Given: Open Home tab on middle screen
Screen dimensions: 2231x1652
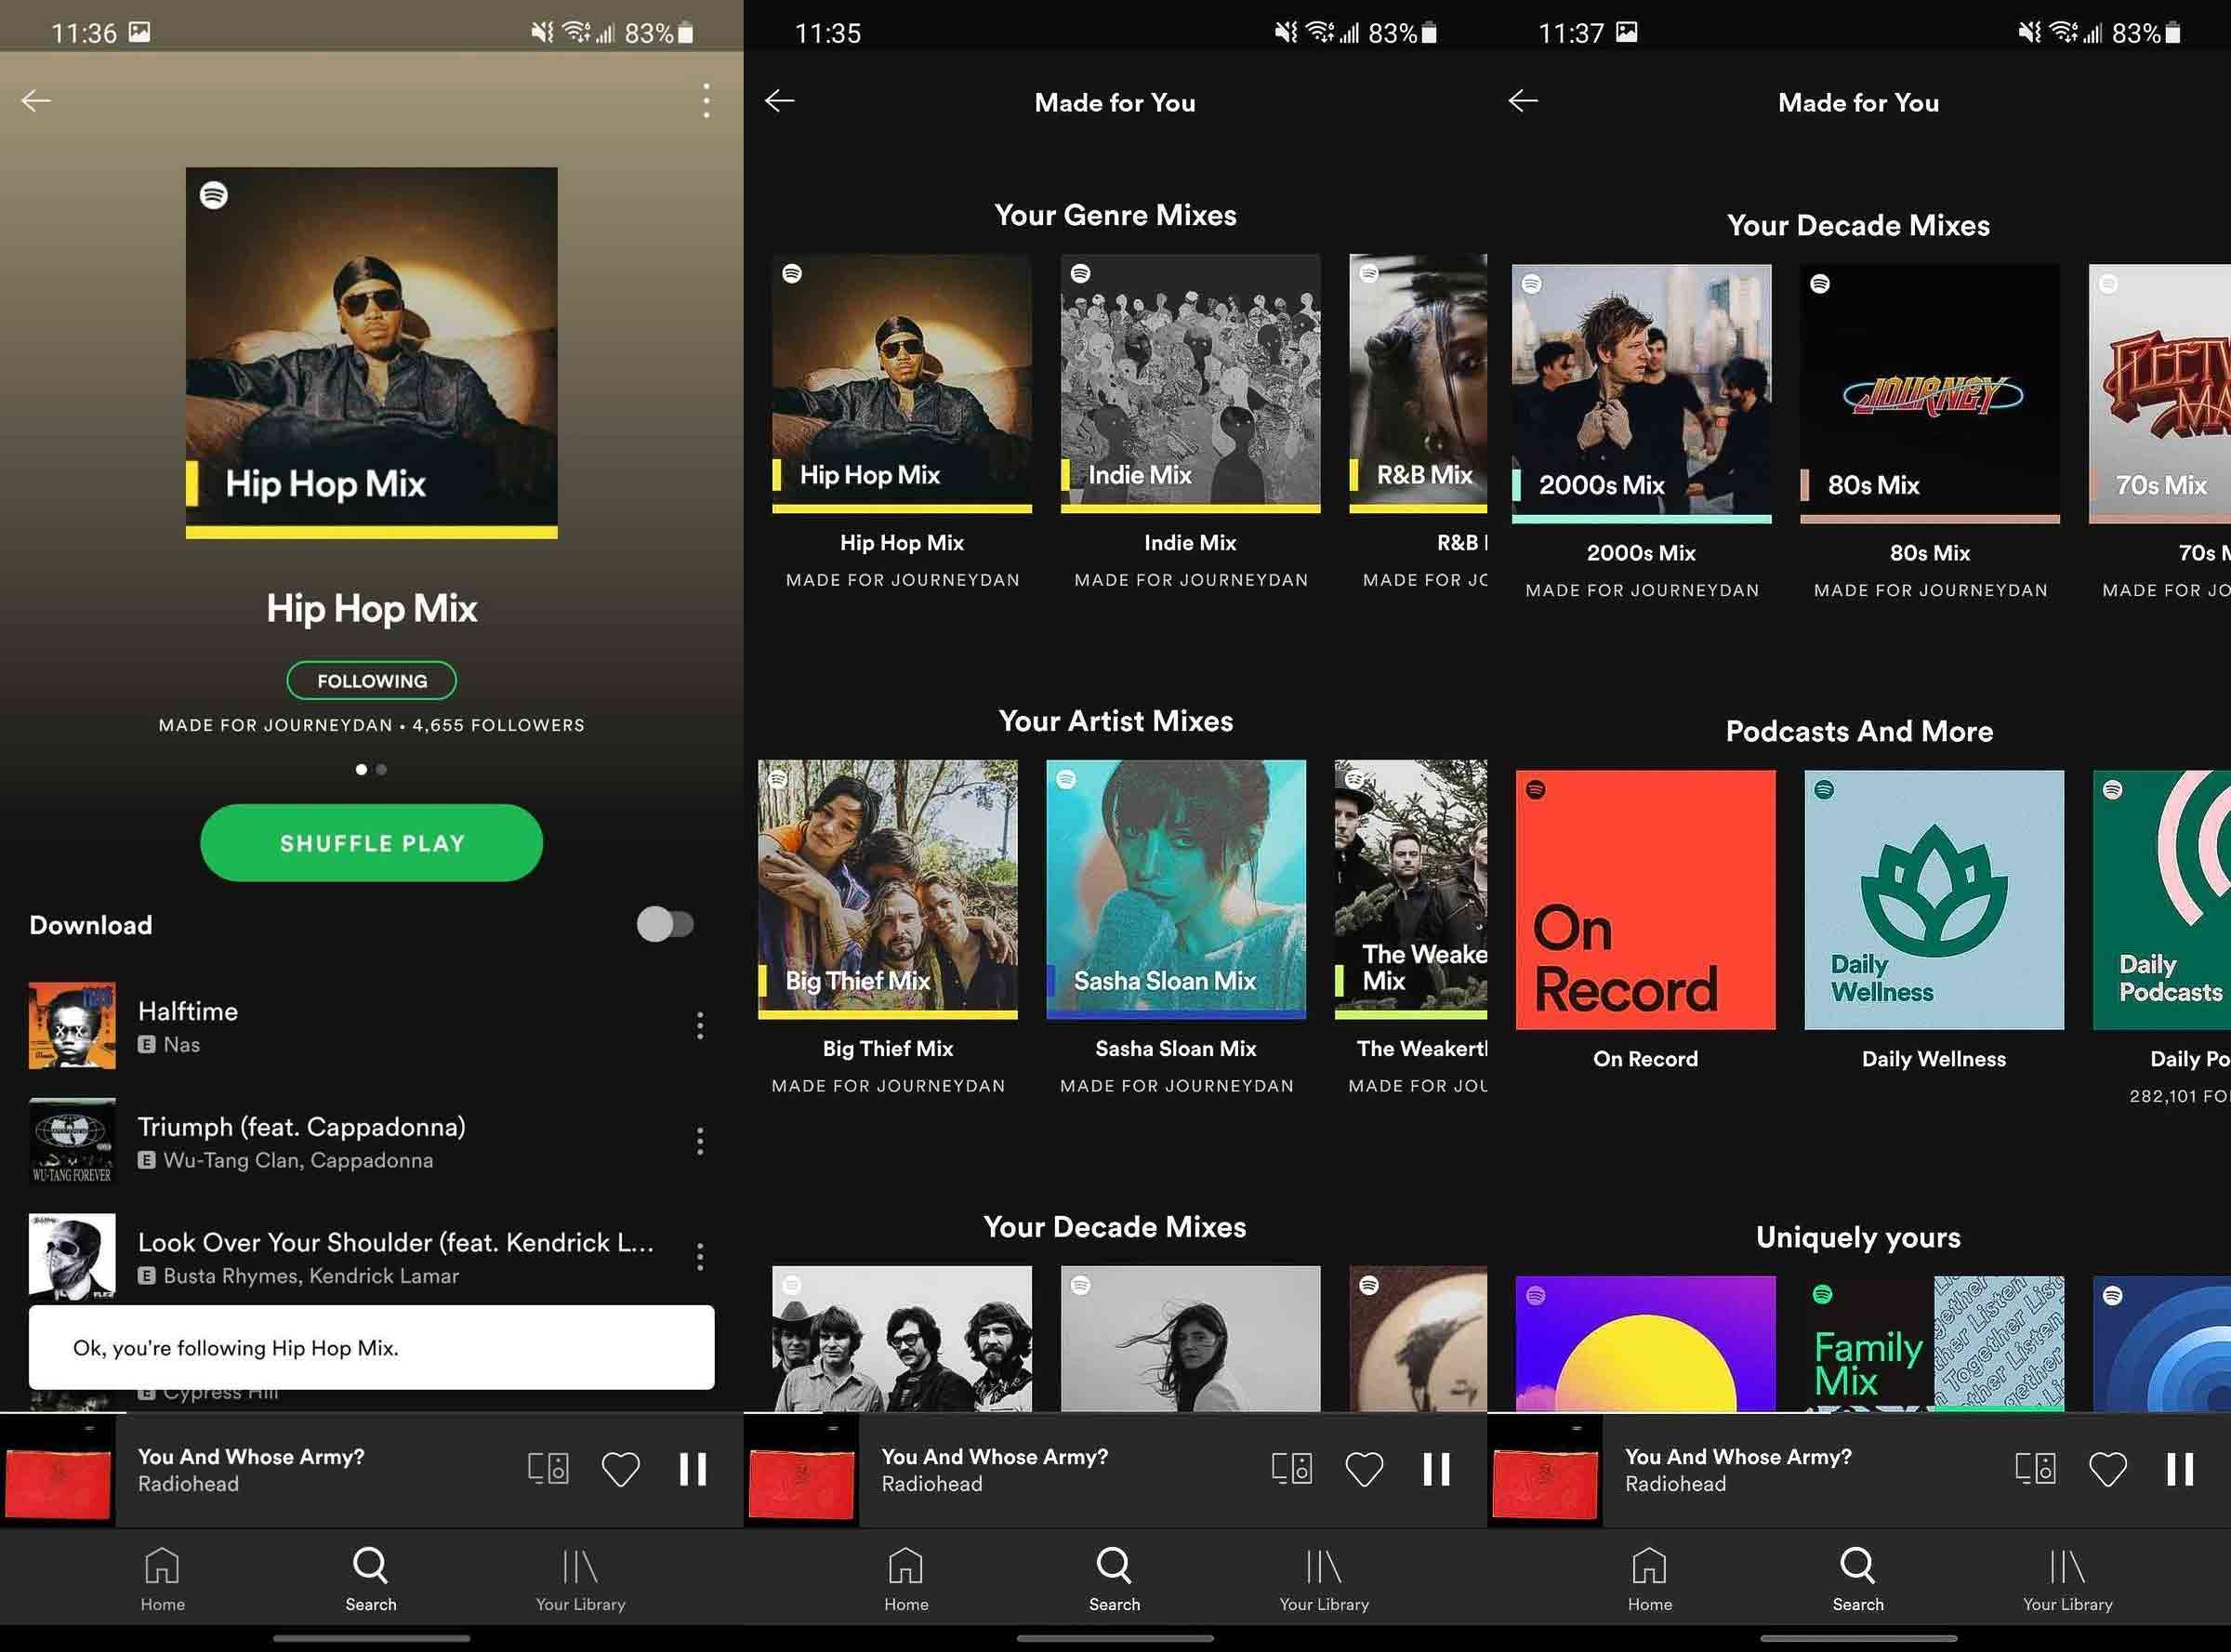Looking at the screenshot, I should point(906,1580).
